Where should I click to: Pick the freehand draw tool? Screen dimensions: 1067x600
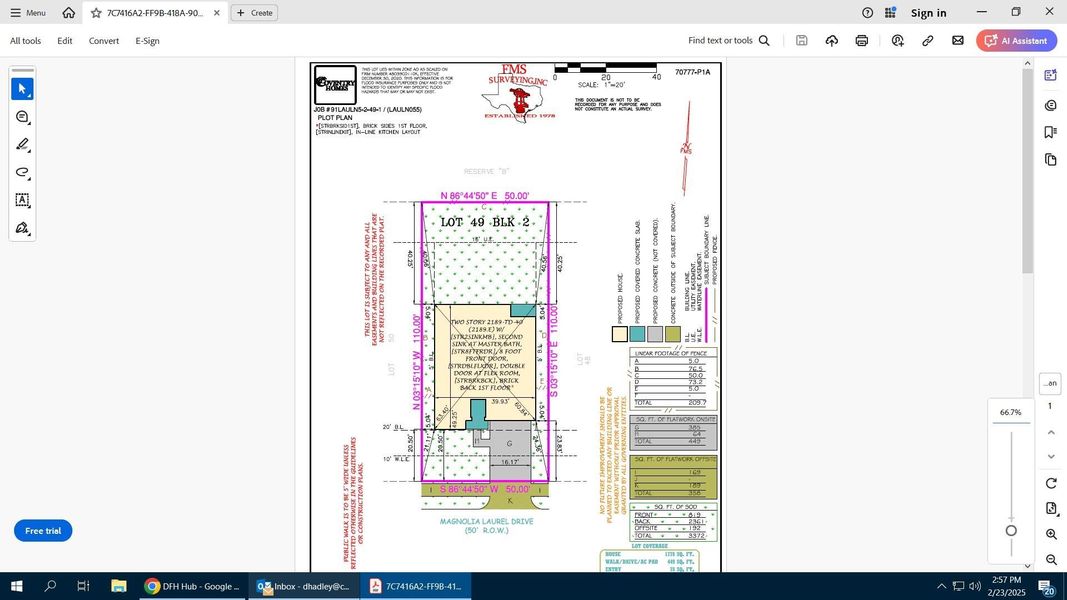(x=22, y=172)
